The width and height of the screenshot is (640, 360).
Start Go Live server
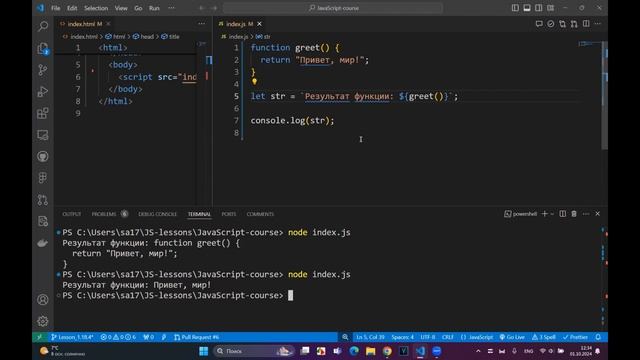(x=512, y=337)
